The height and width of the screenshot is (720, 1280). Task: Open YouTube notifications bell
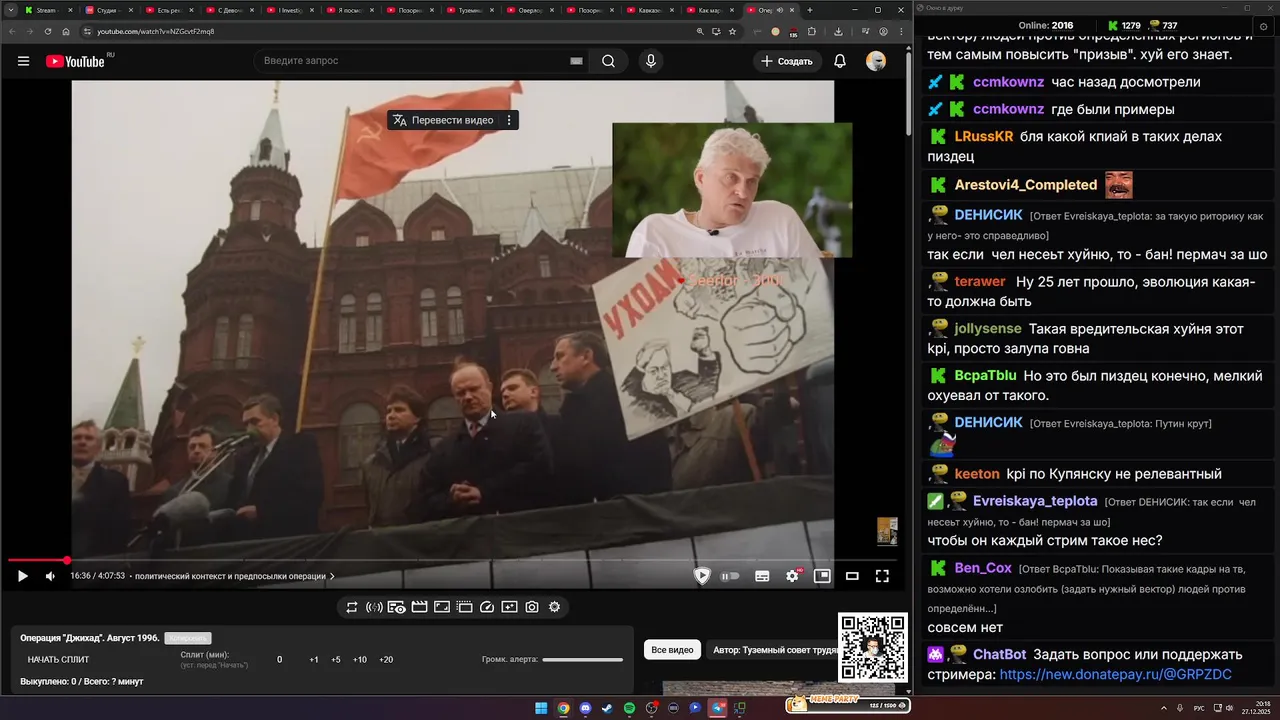pos(840,61)
